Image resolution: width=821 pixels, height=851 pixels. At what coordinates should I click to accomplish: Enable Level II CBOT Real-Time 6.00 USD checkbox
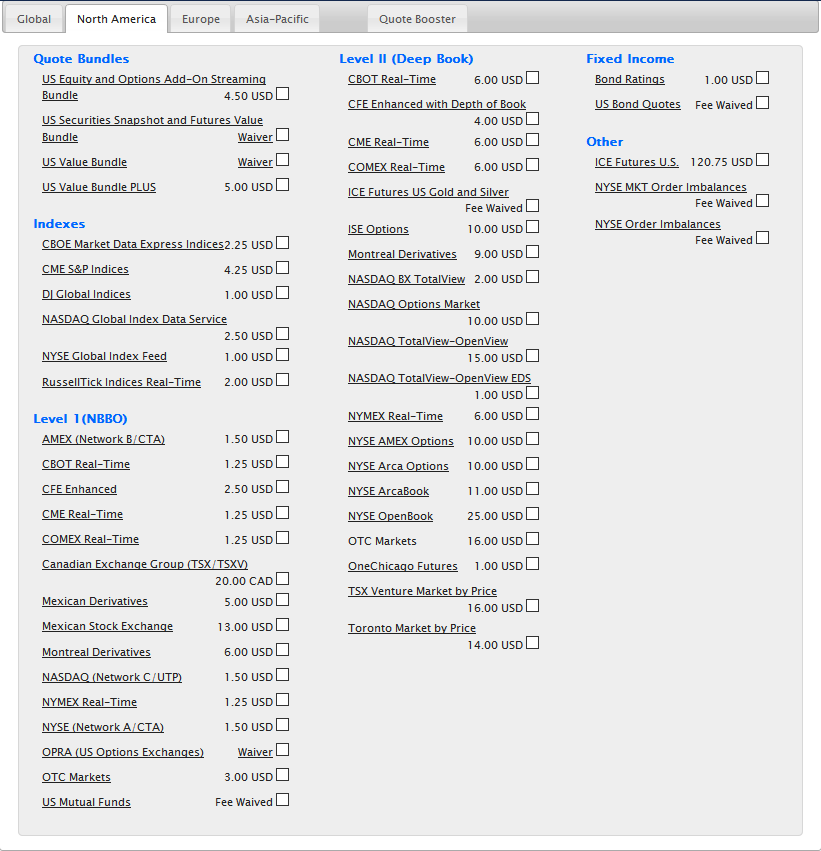click(x=533, y=78)
